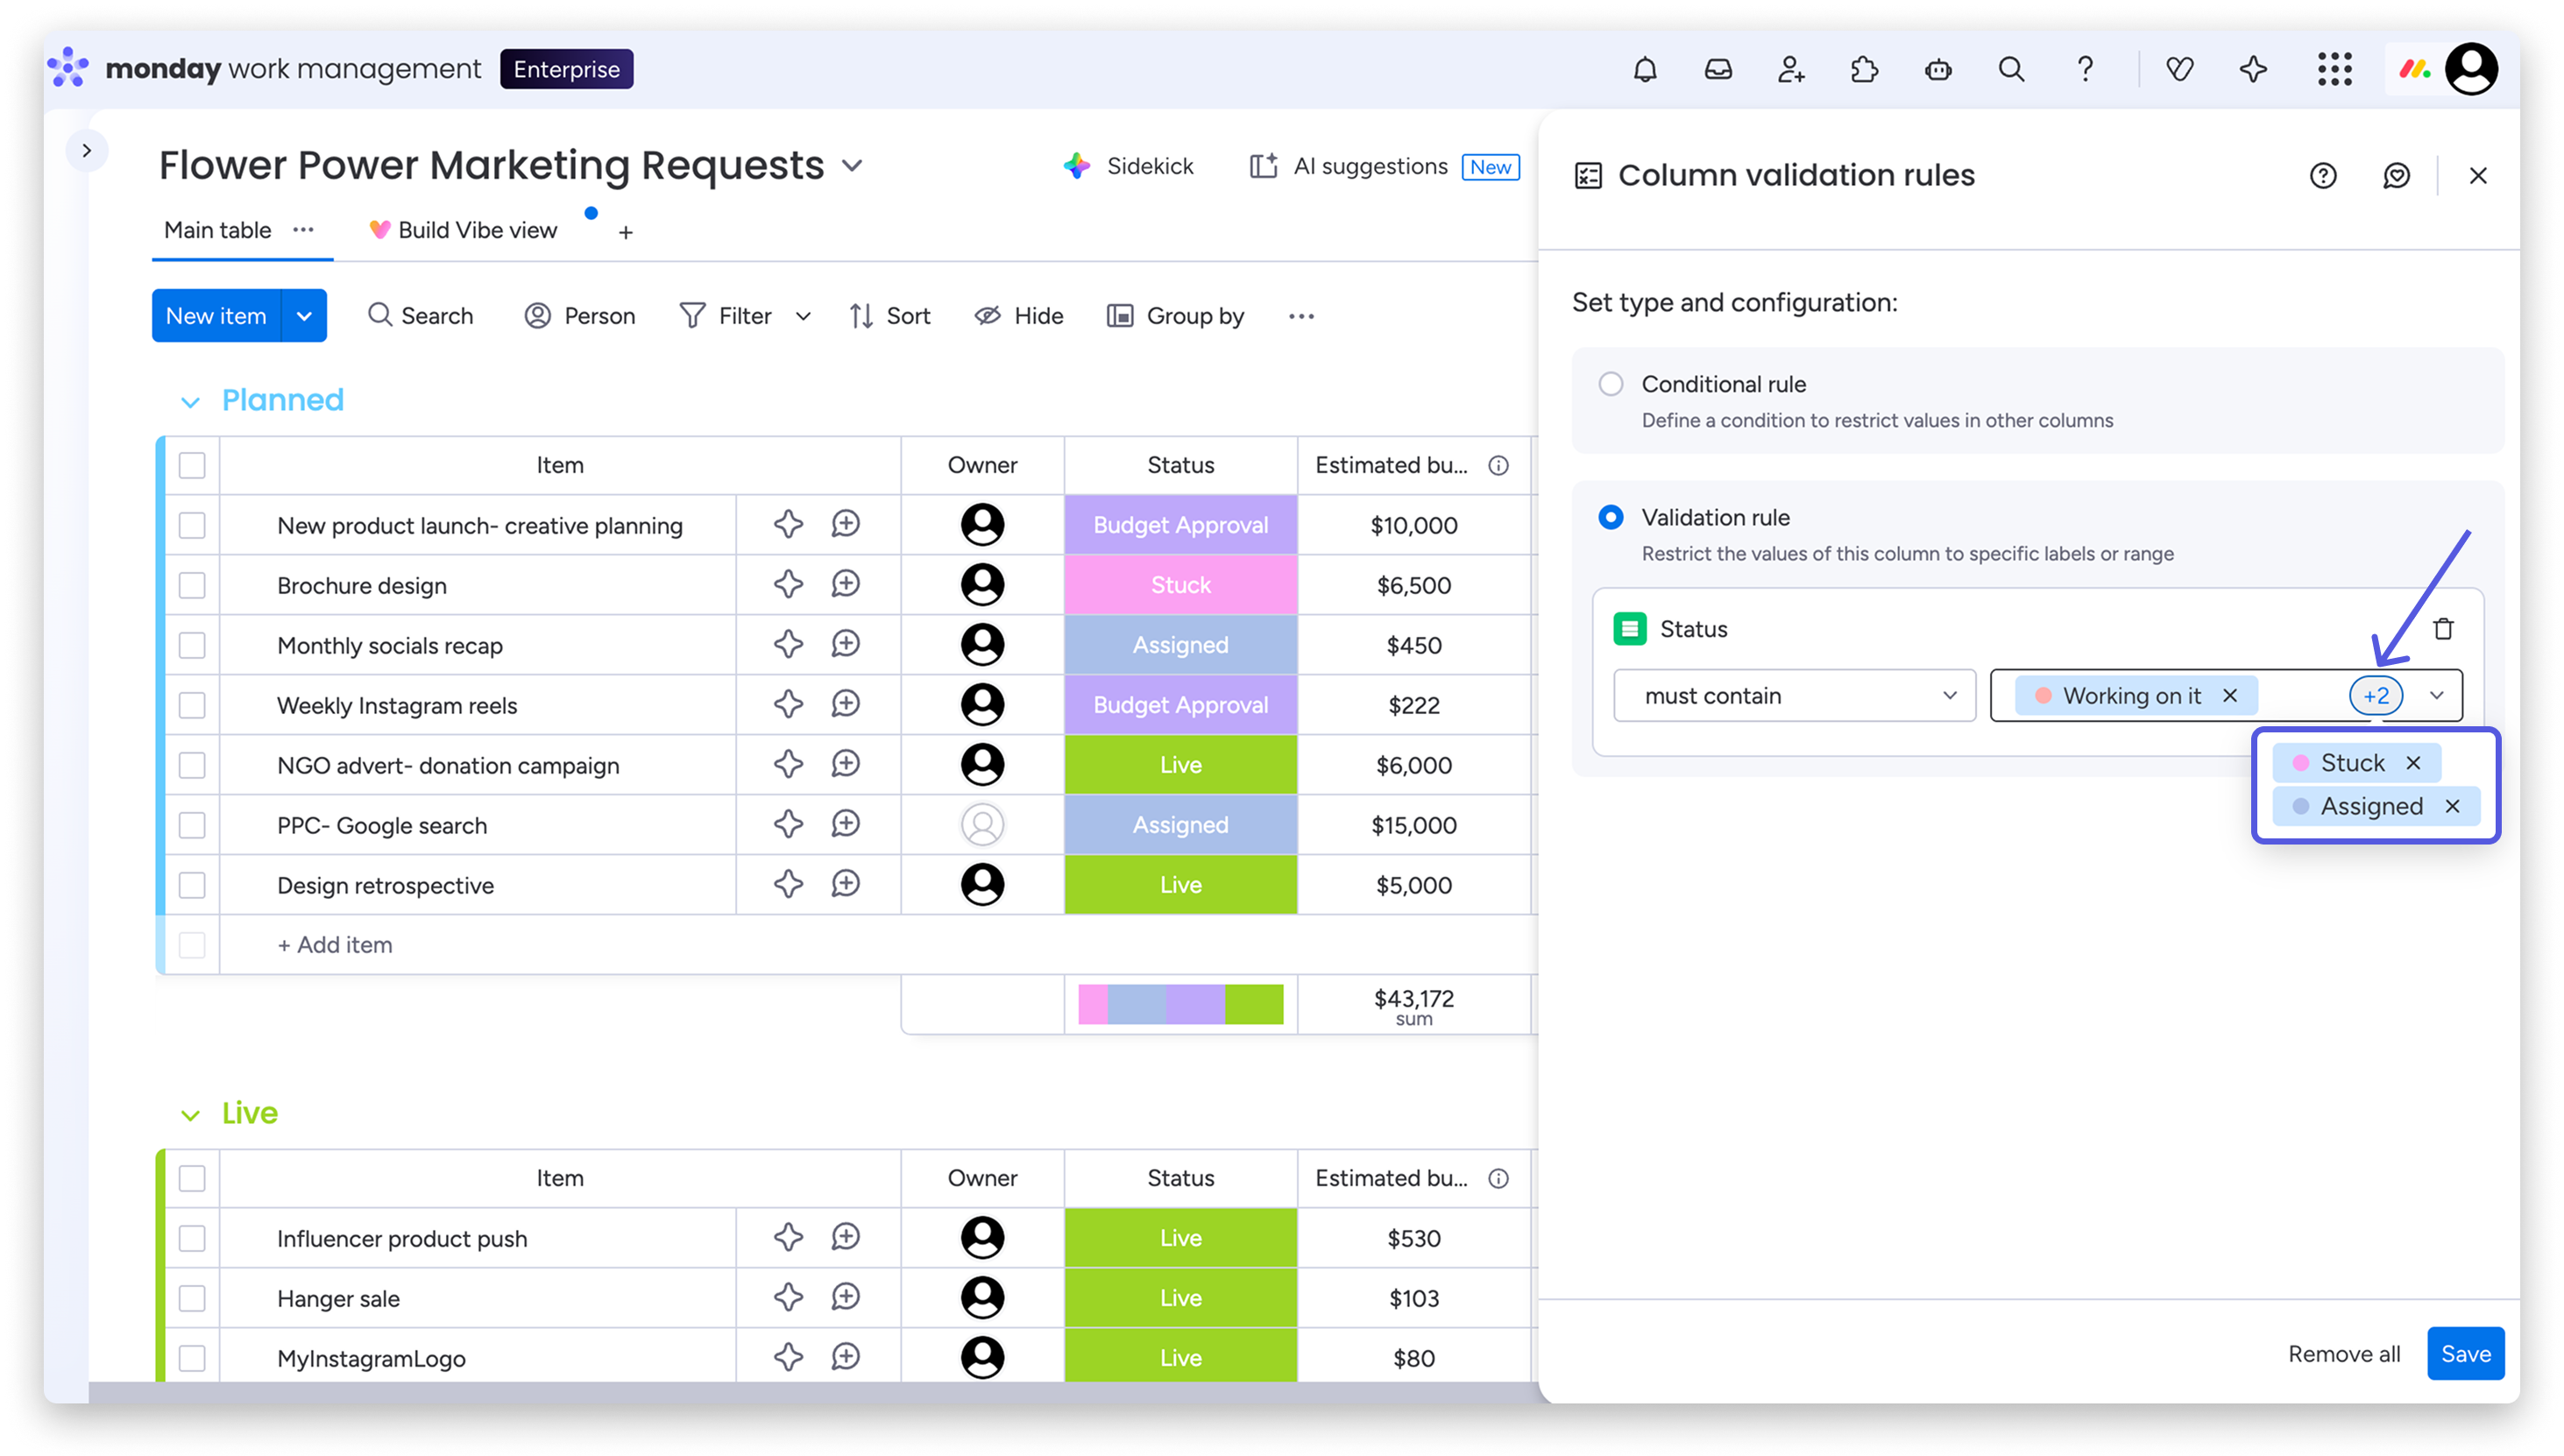Open the feedback chat icon in panel
2564x1456 pixels.
click(x=2396, y=176)
